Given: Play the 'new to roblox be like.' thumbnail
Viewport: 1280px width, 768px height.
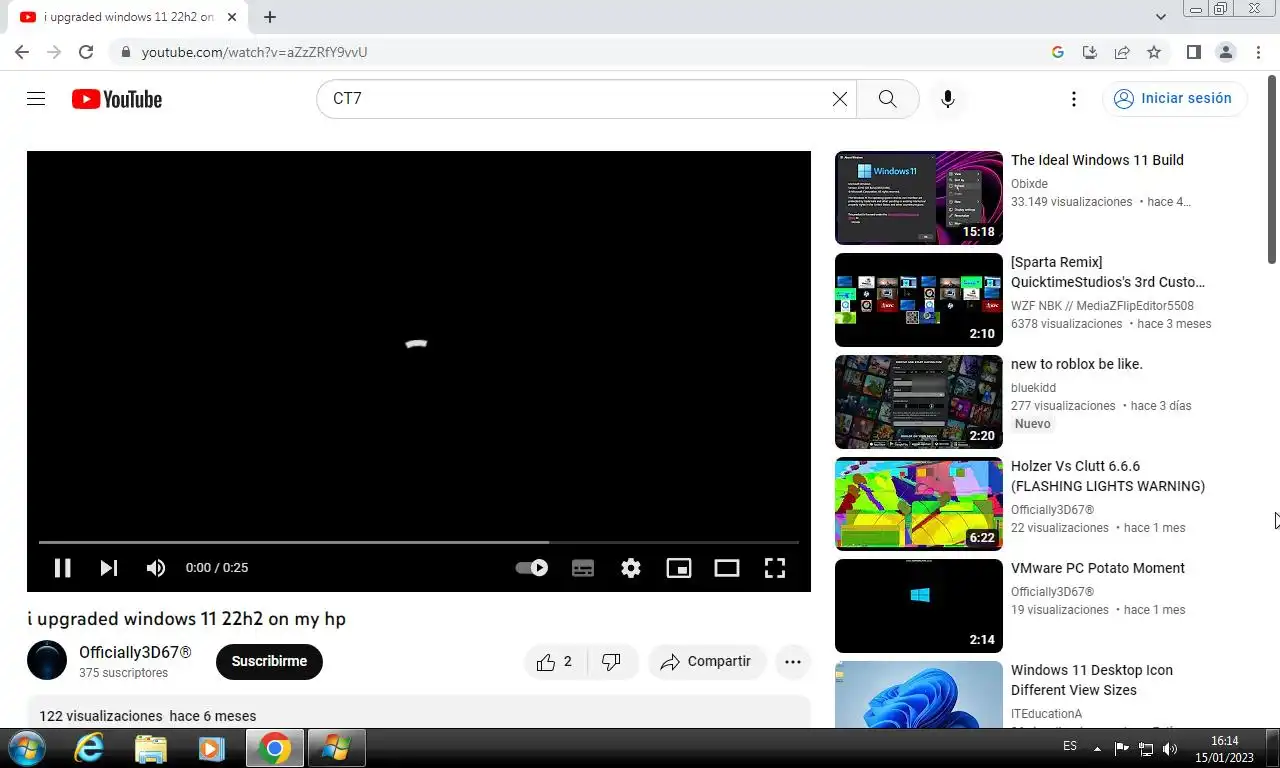Looking at the screenshot, I should point(919,402).
